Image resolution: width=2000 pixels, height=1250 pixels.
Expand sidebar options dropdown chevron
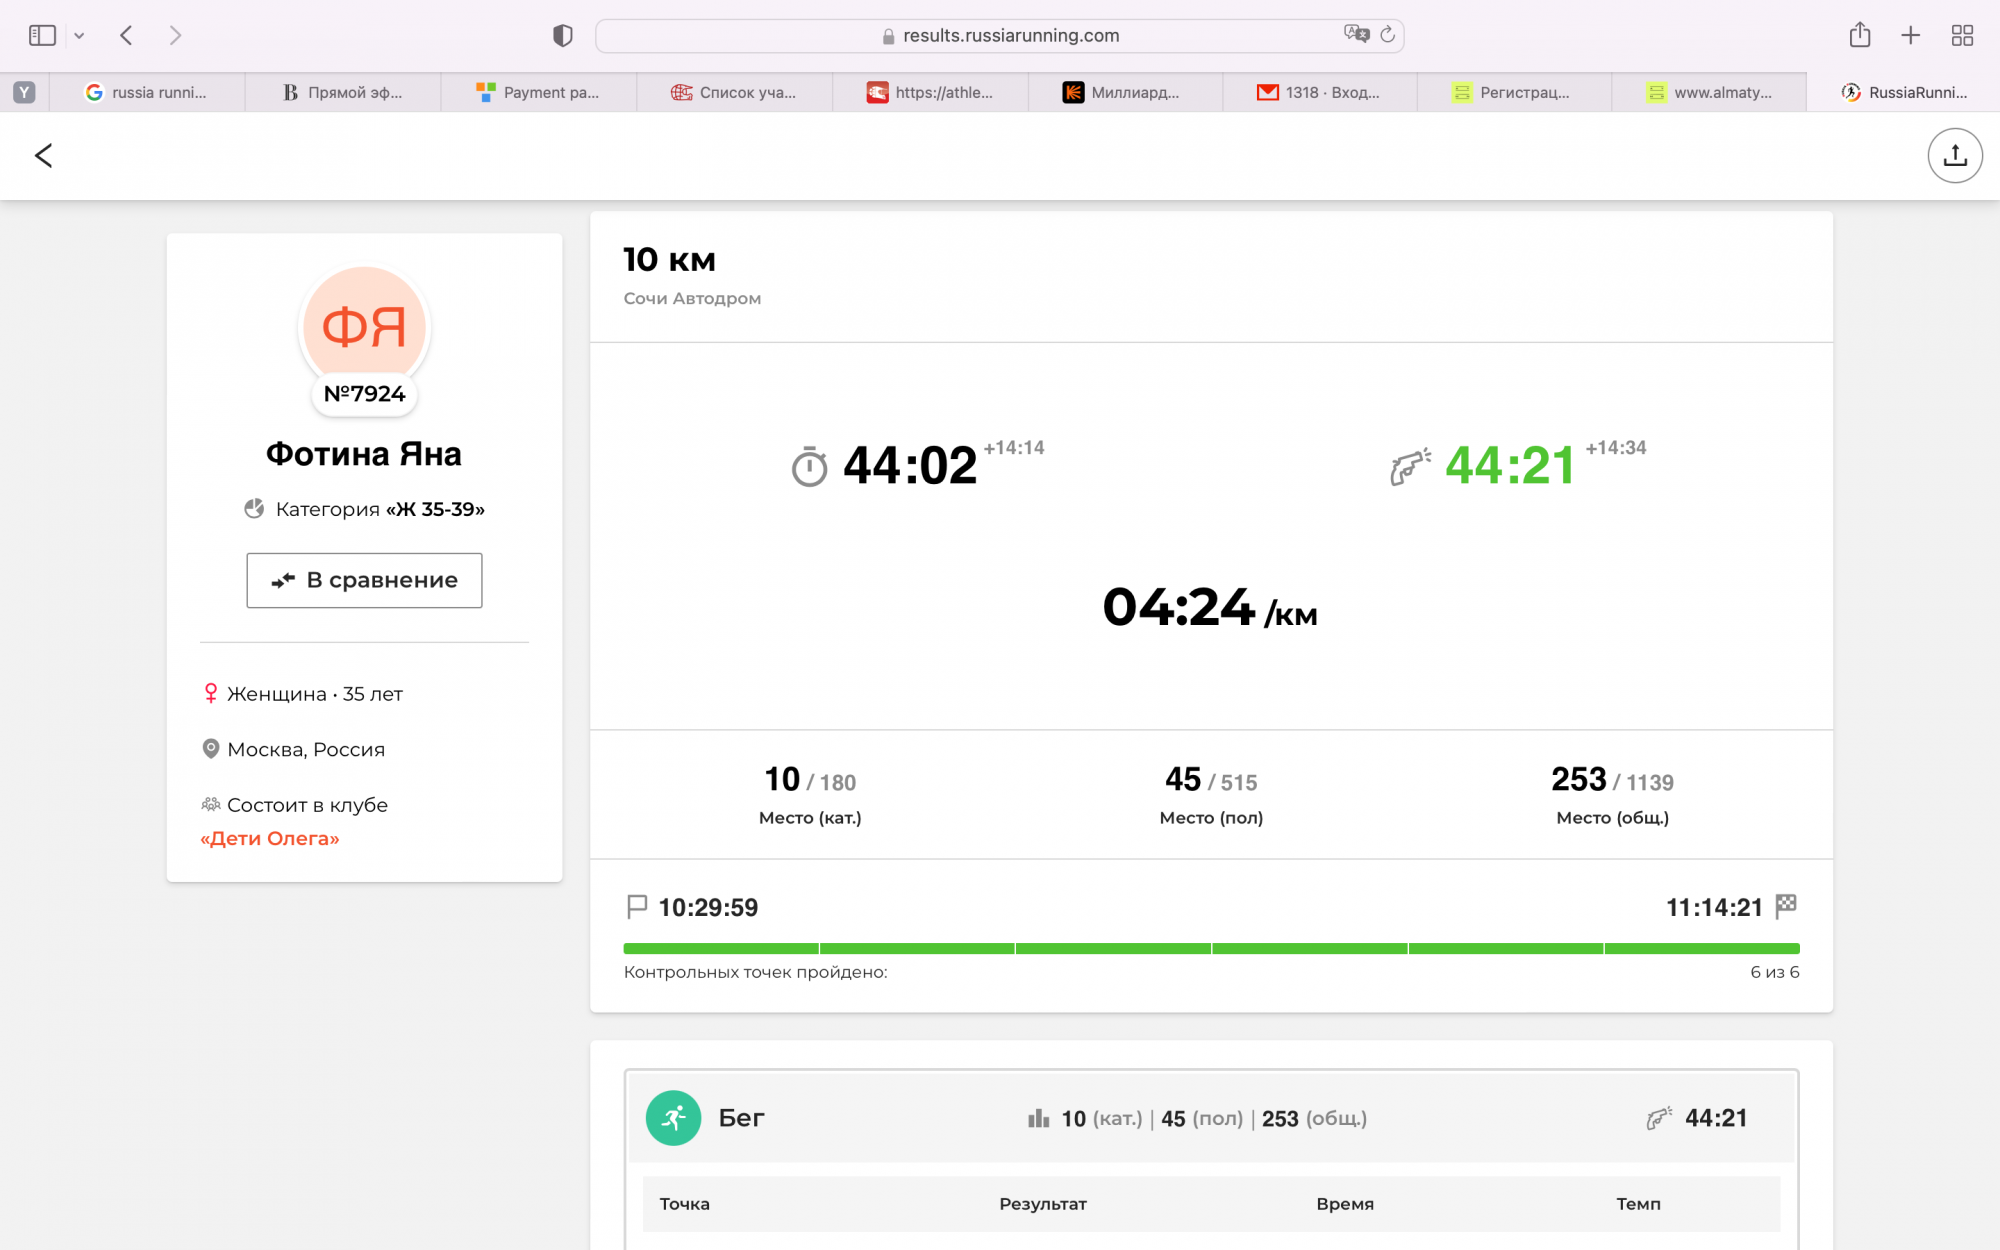(79, 36)
